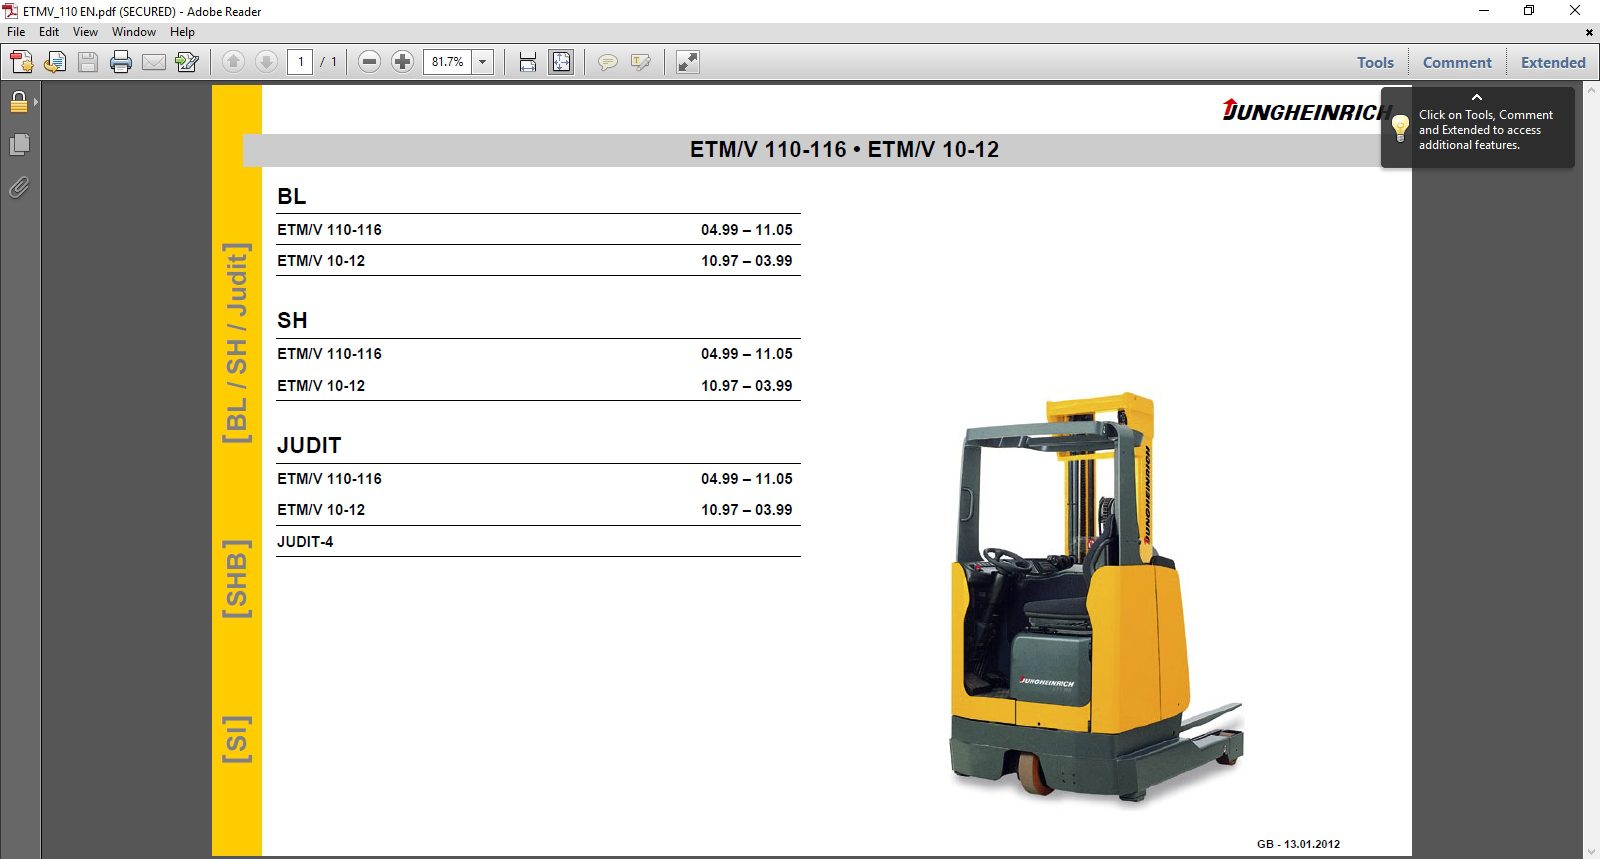
Task: Click the vertical scrollbar up arrow
Action: point(1591,90)
